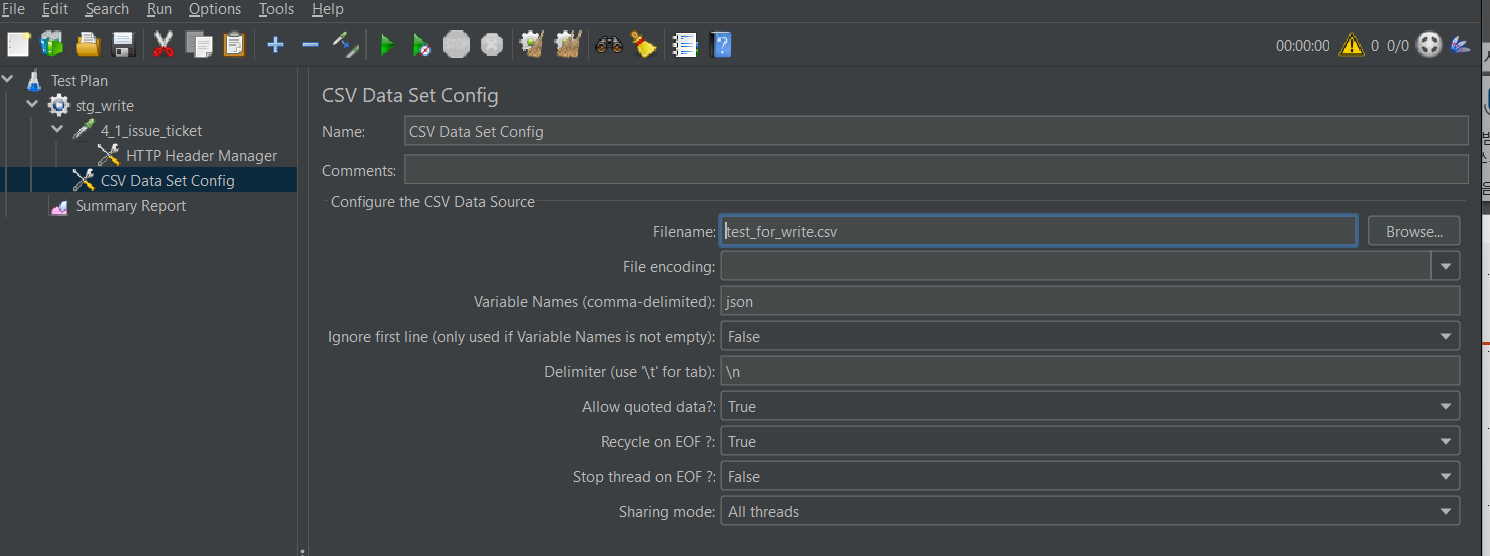Click the Cut scissors icon
Image resolution: width=1490 pixels, height=556 pixels.
pyautogui.click(x=164, y=44)
